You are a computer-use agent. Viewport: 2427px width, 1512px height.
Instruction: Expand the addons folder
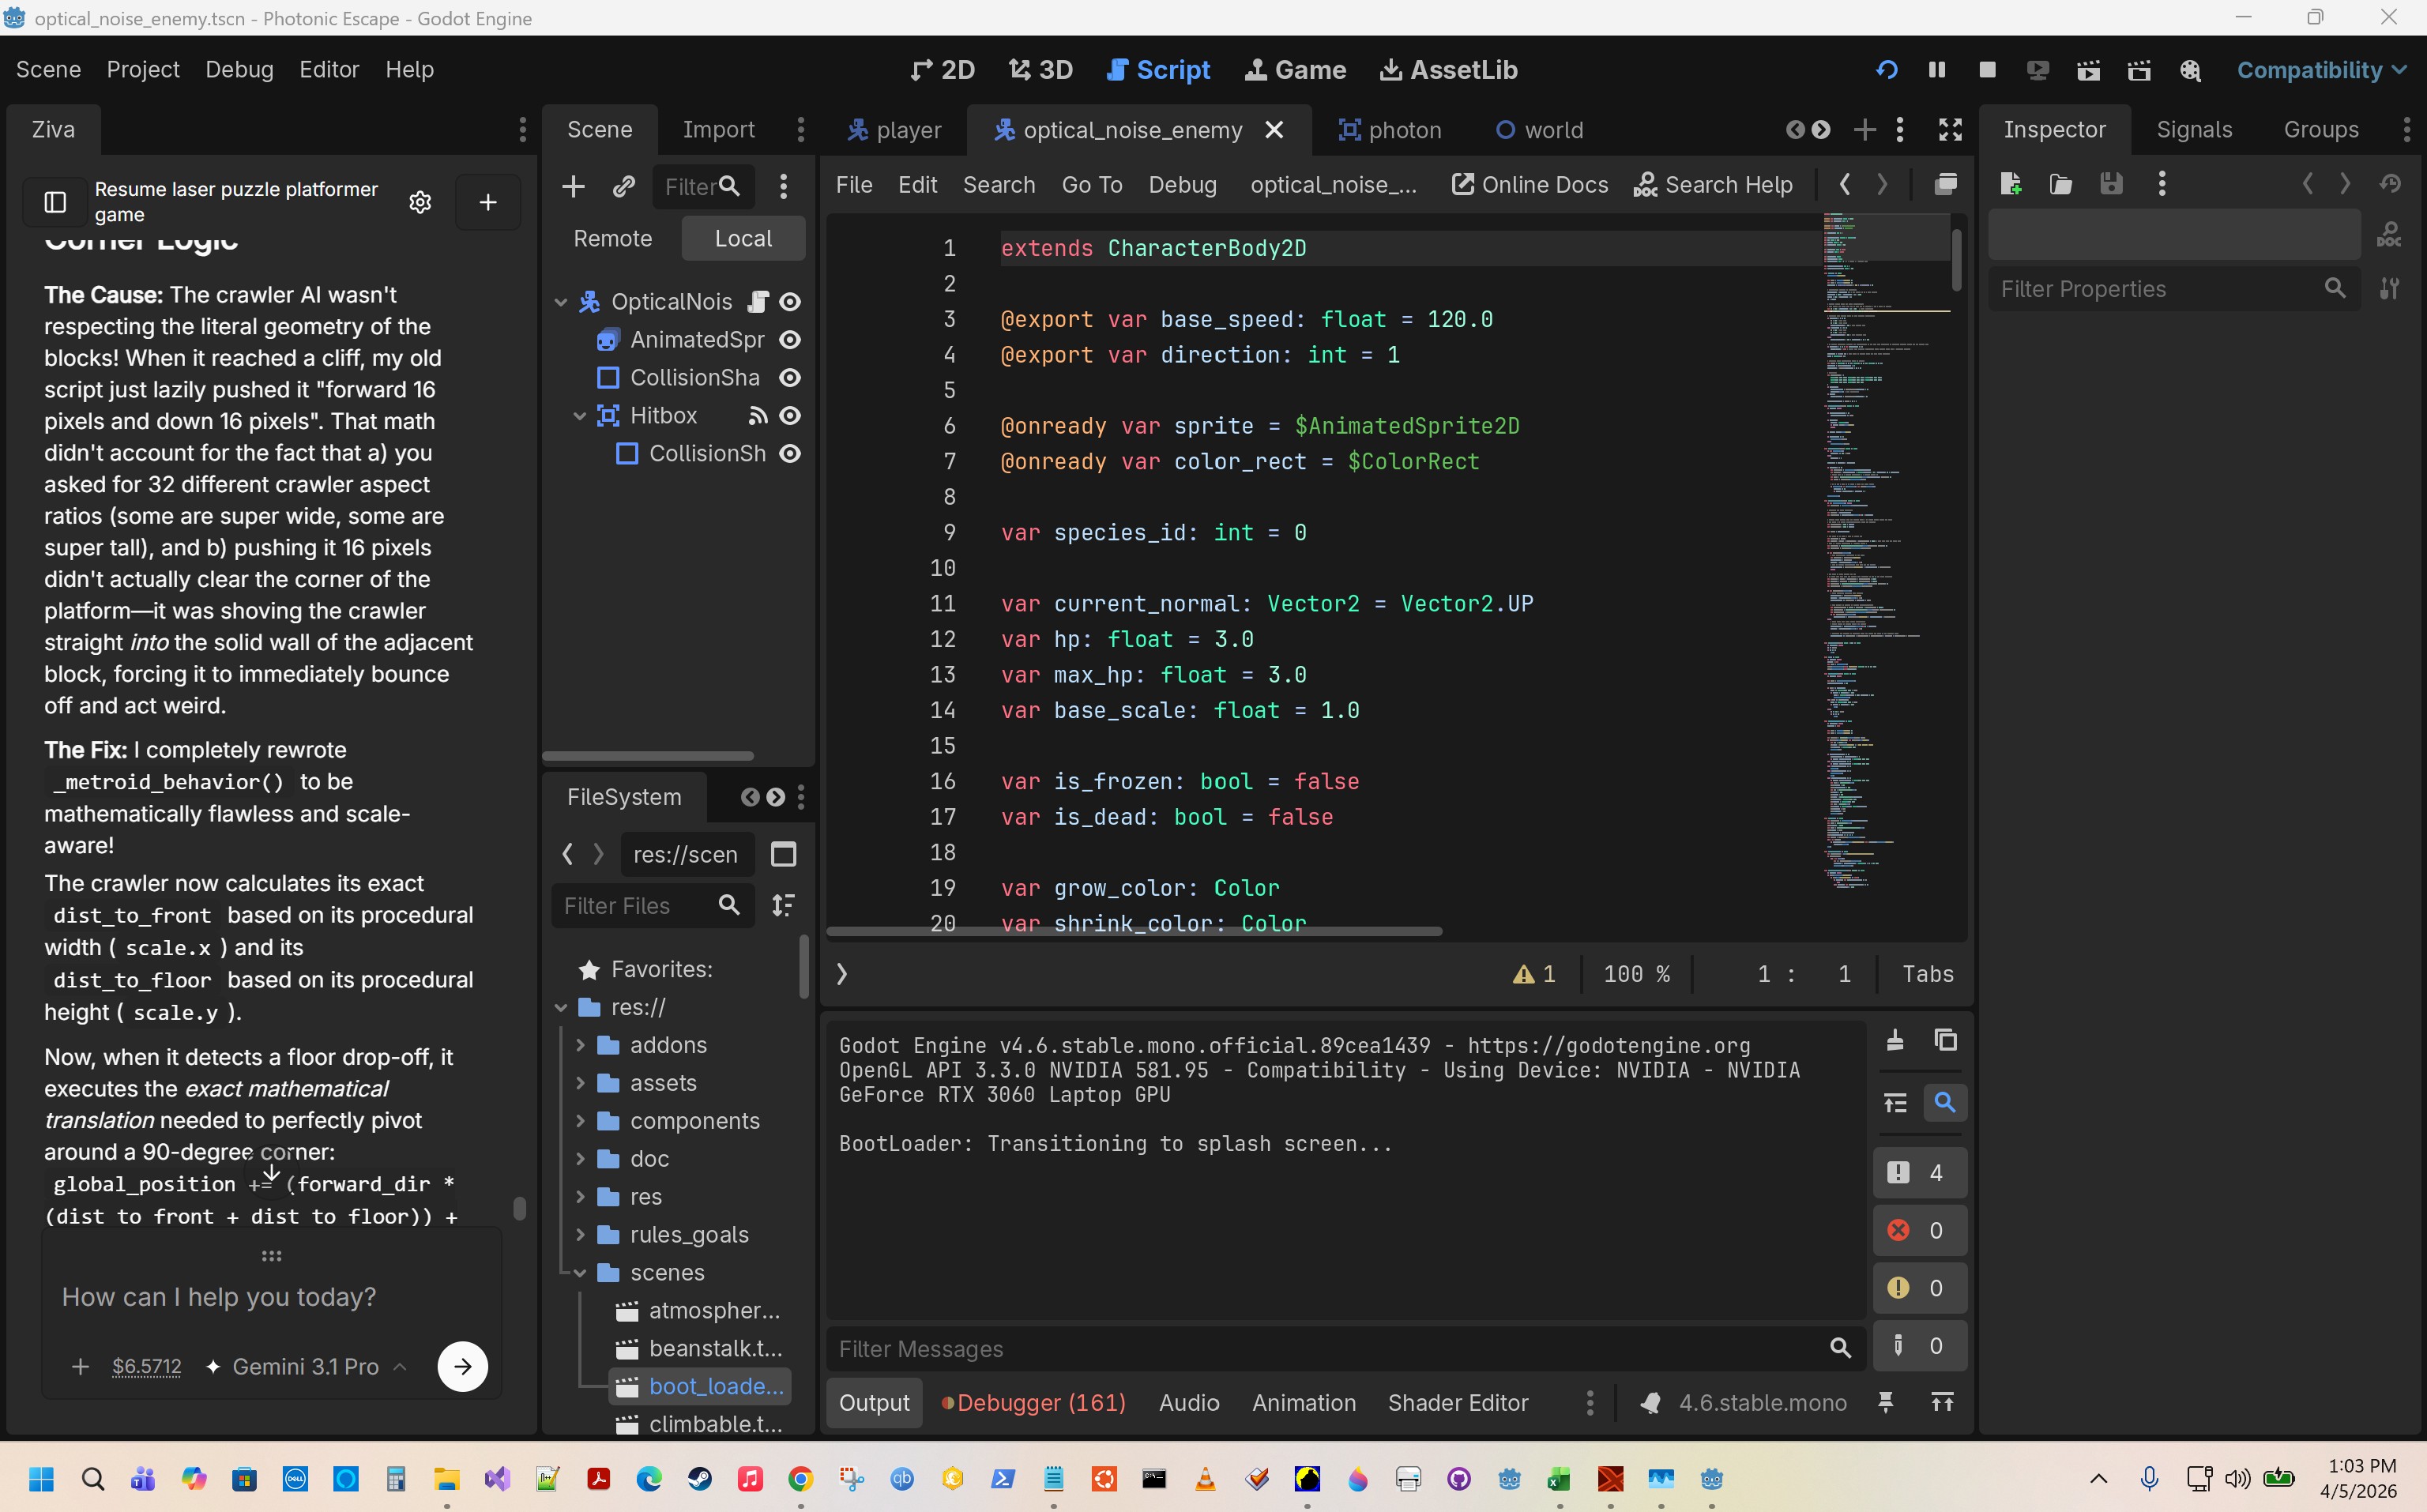tap(580, 1045)
